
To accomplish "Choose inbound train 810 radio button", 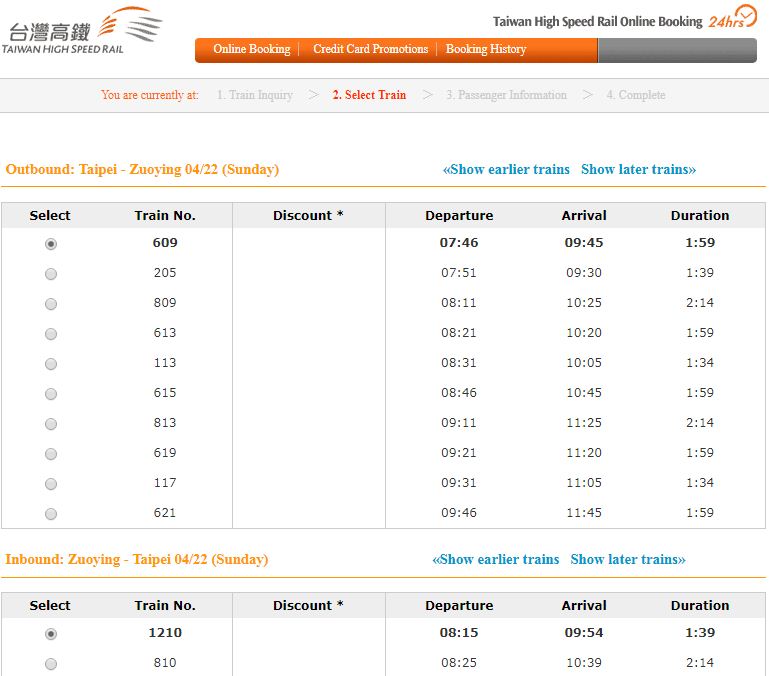I will pos(51,664).
